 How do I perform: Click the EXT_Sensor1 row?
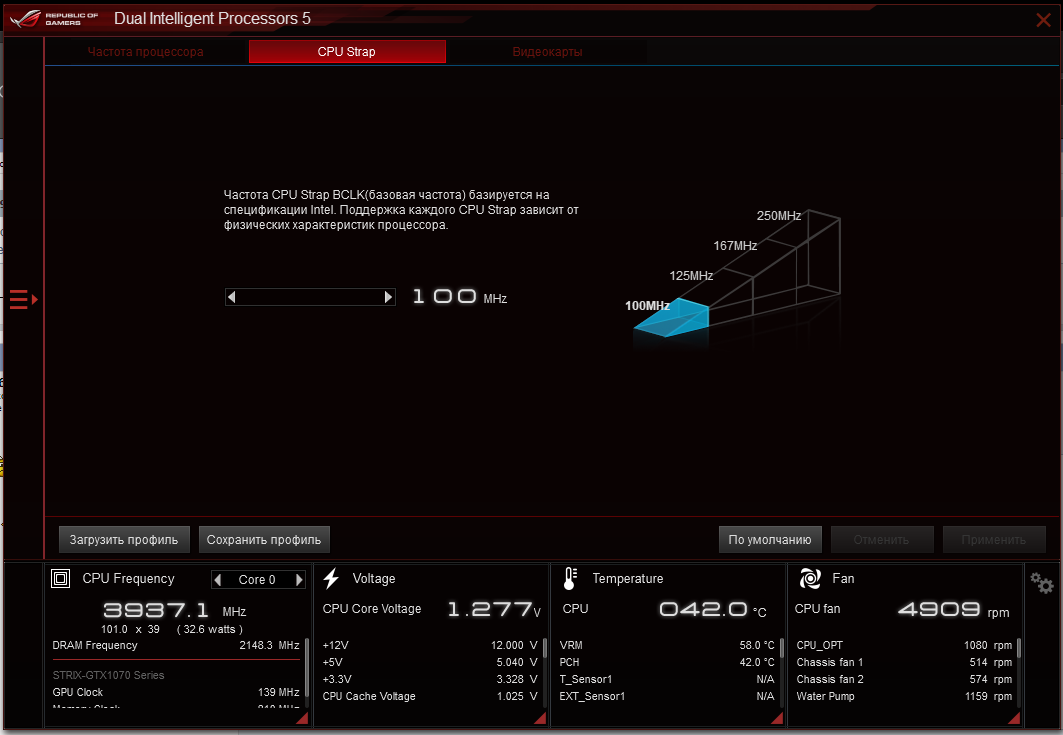click(667, 696)
